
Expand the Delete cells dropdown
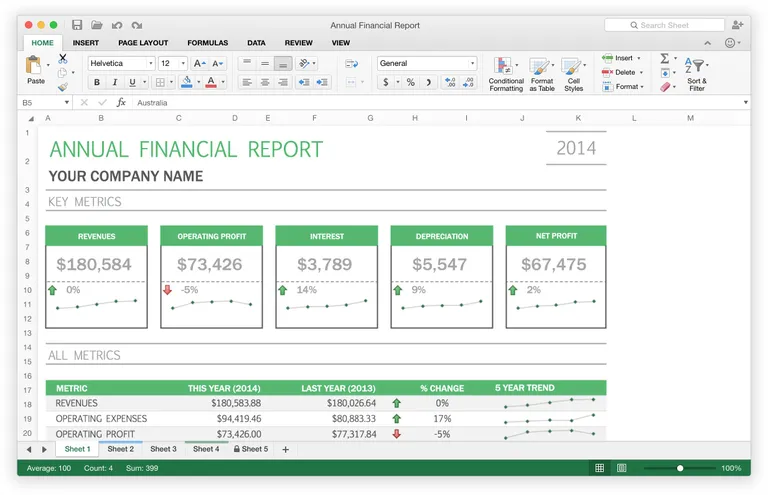pyautogui.click(x=641, y=72)
